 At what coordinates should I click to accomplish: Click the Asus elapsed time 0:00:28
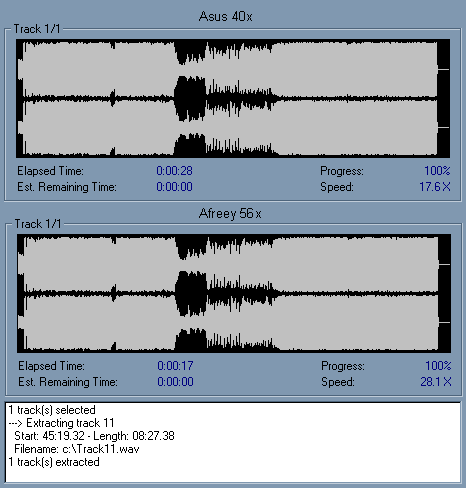click(x=174, y=171)
